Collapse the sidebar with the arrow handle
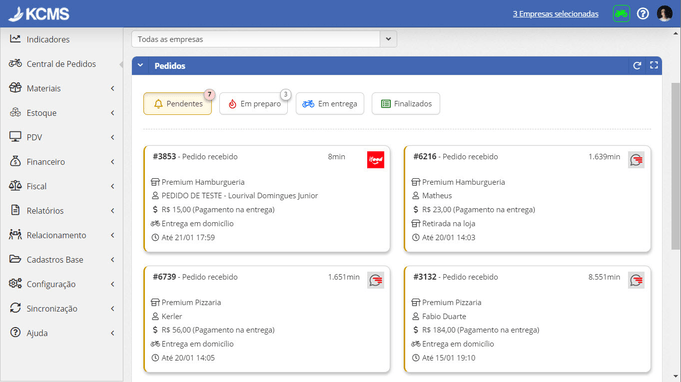Viewport: 681px width, 382px height. click(x=121, y=64)
